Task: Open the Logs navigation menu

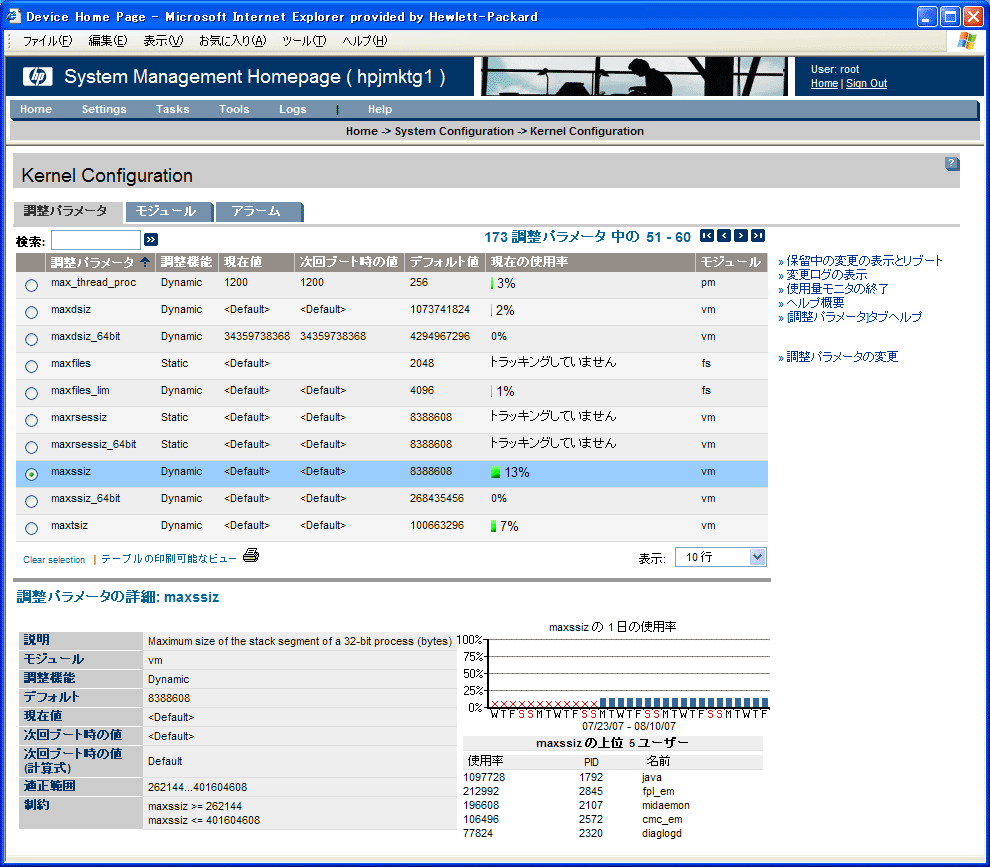Action: pos(293,109)
